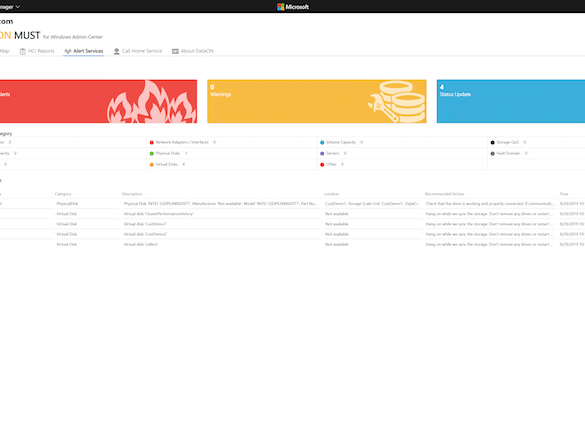Open the About DataON tab
The image size is (585, 441).
point(193,51)
